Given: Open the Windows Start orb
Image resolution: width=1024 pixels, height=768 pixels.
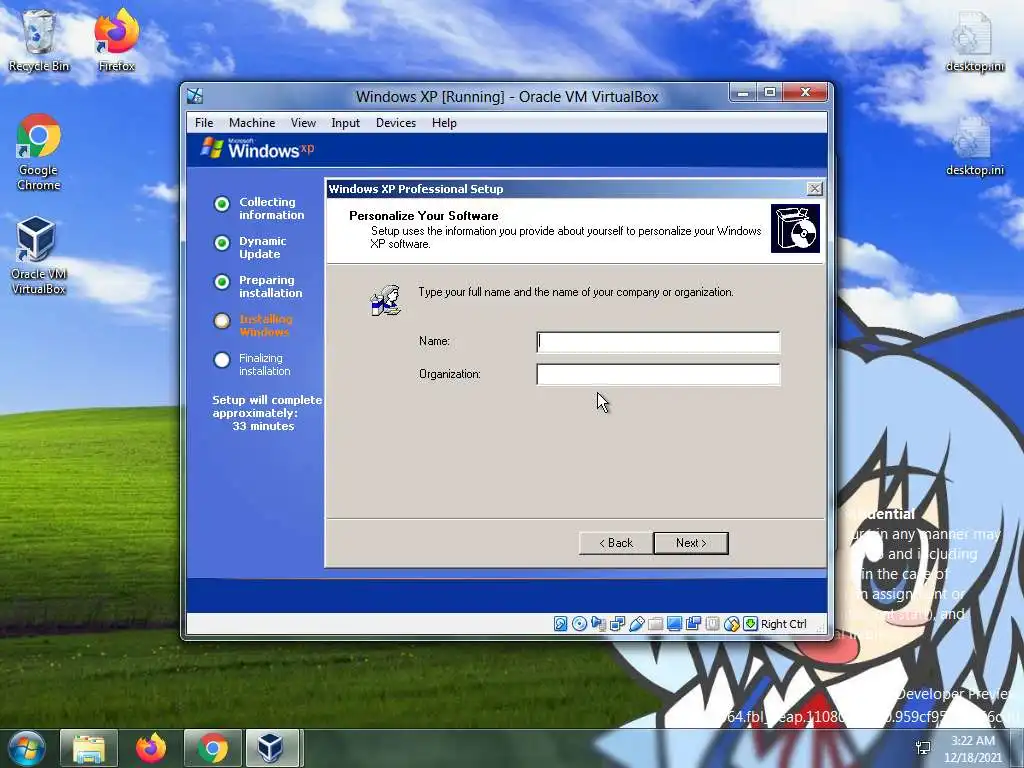Looking at the screenshot, I should coord(26,748).
